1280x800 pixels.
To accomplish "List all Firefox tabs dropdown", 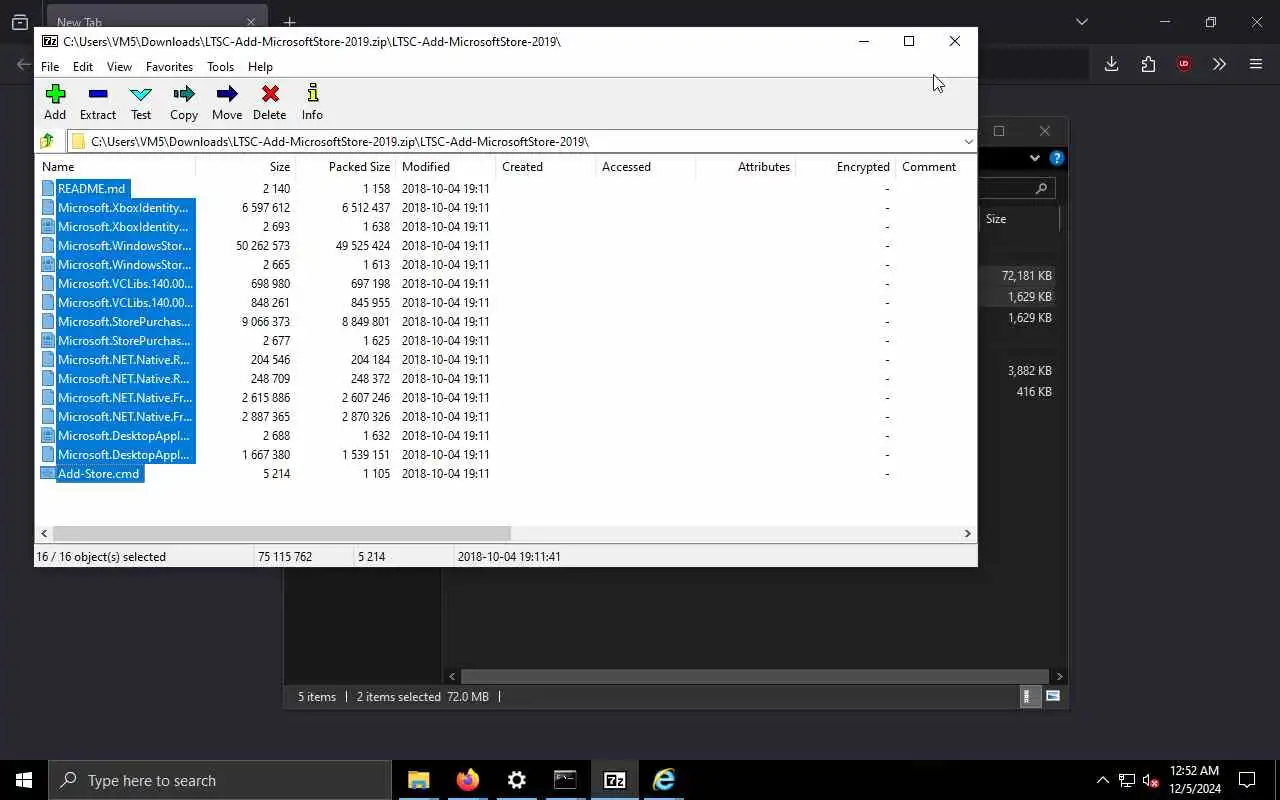I will (1082, 22).
